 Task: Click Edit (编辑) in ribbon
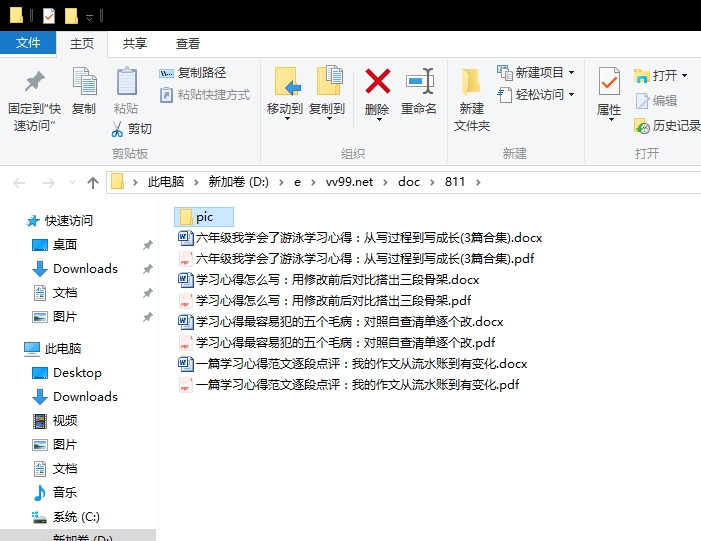point(656,101)
